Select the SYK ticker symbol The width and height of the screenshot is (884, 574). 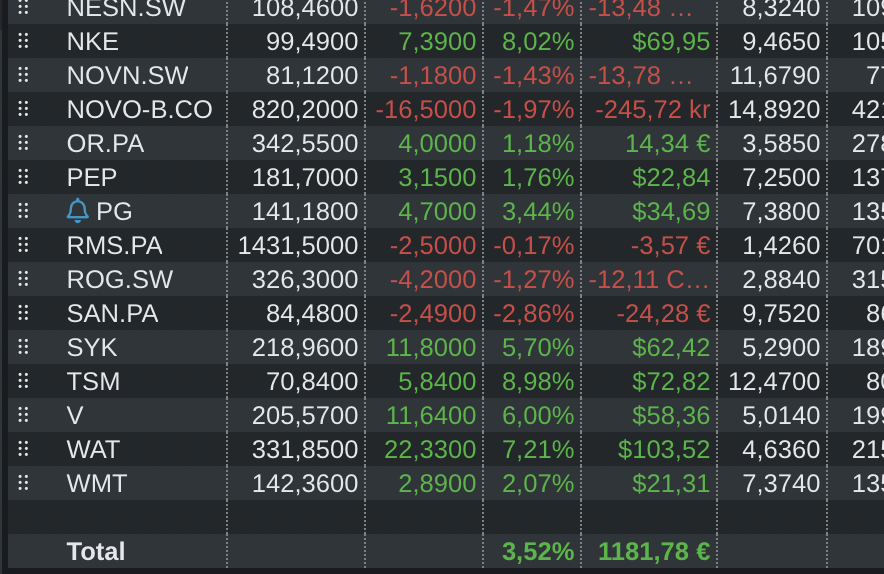click(x=92, y=347)
